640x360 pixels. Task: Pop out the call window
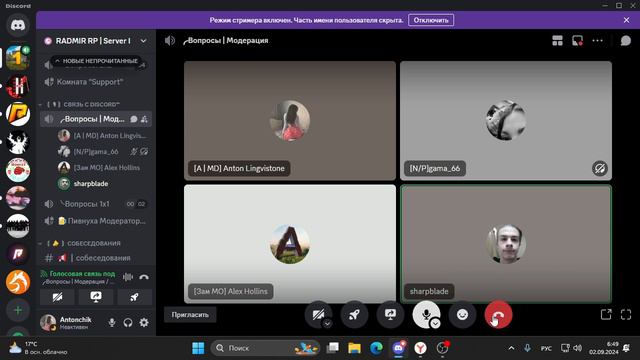[606, 314]
